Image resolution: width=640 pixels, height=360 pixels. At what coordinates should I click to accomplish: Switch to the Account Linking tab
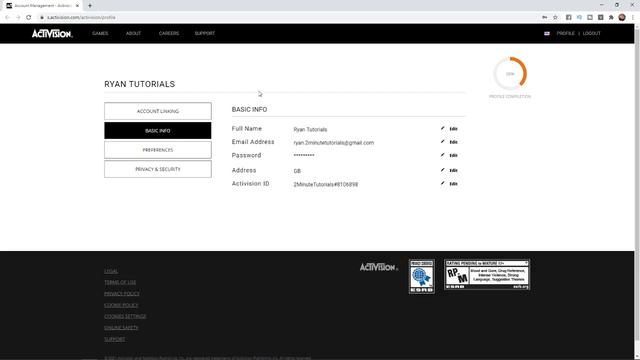coord(158,111)
